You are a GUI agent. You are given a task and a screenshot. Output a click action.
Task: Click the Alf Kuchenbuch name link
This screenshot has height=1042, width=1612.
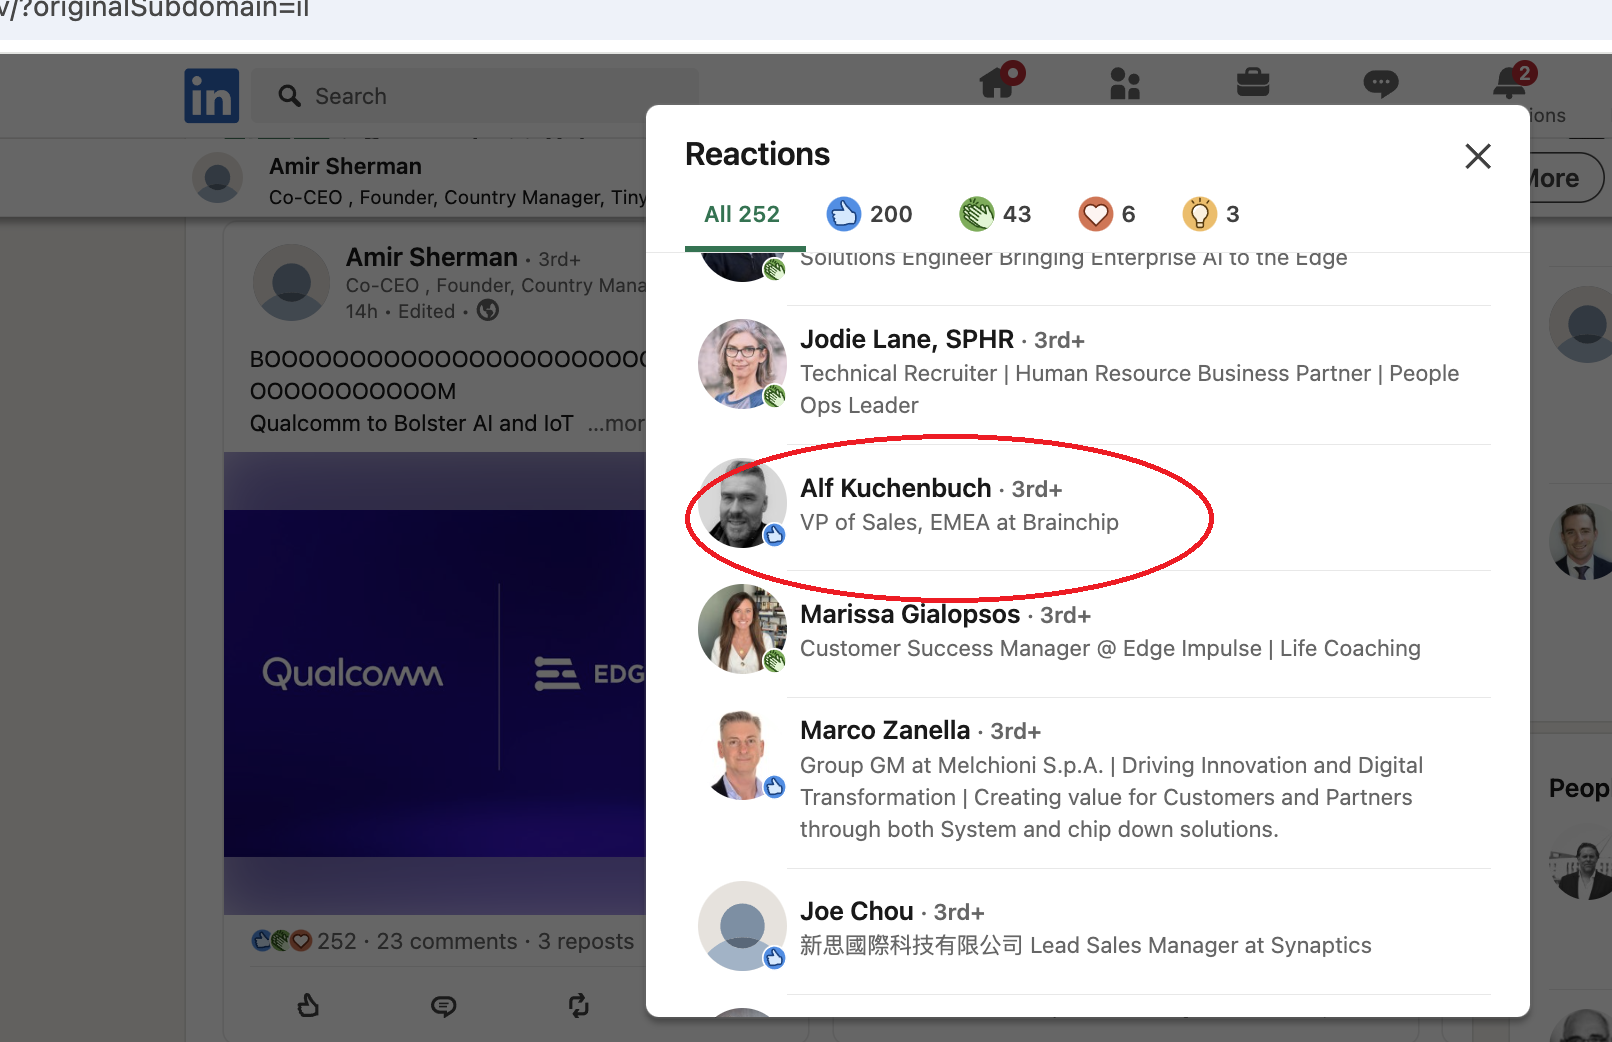click(896, 488)
